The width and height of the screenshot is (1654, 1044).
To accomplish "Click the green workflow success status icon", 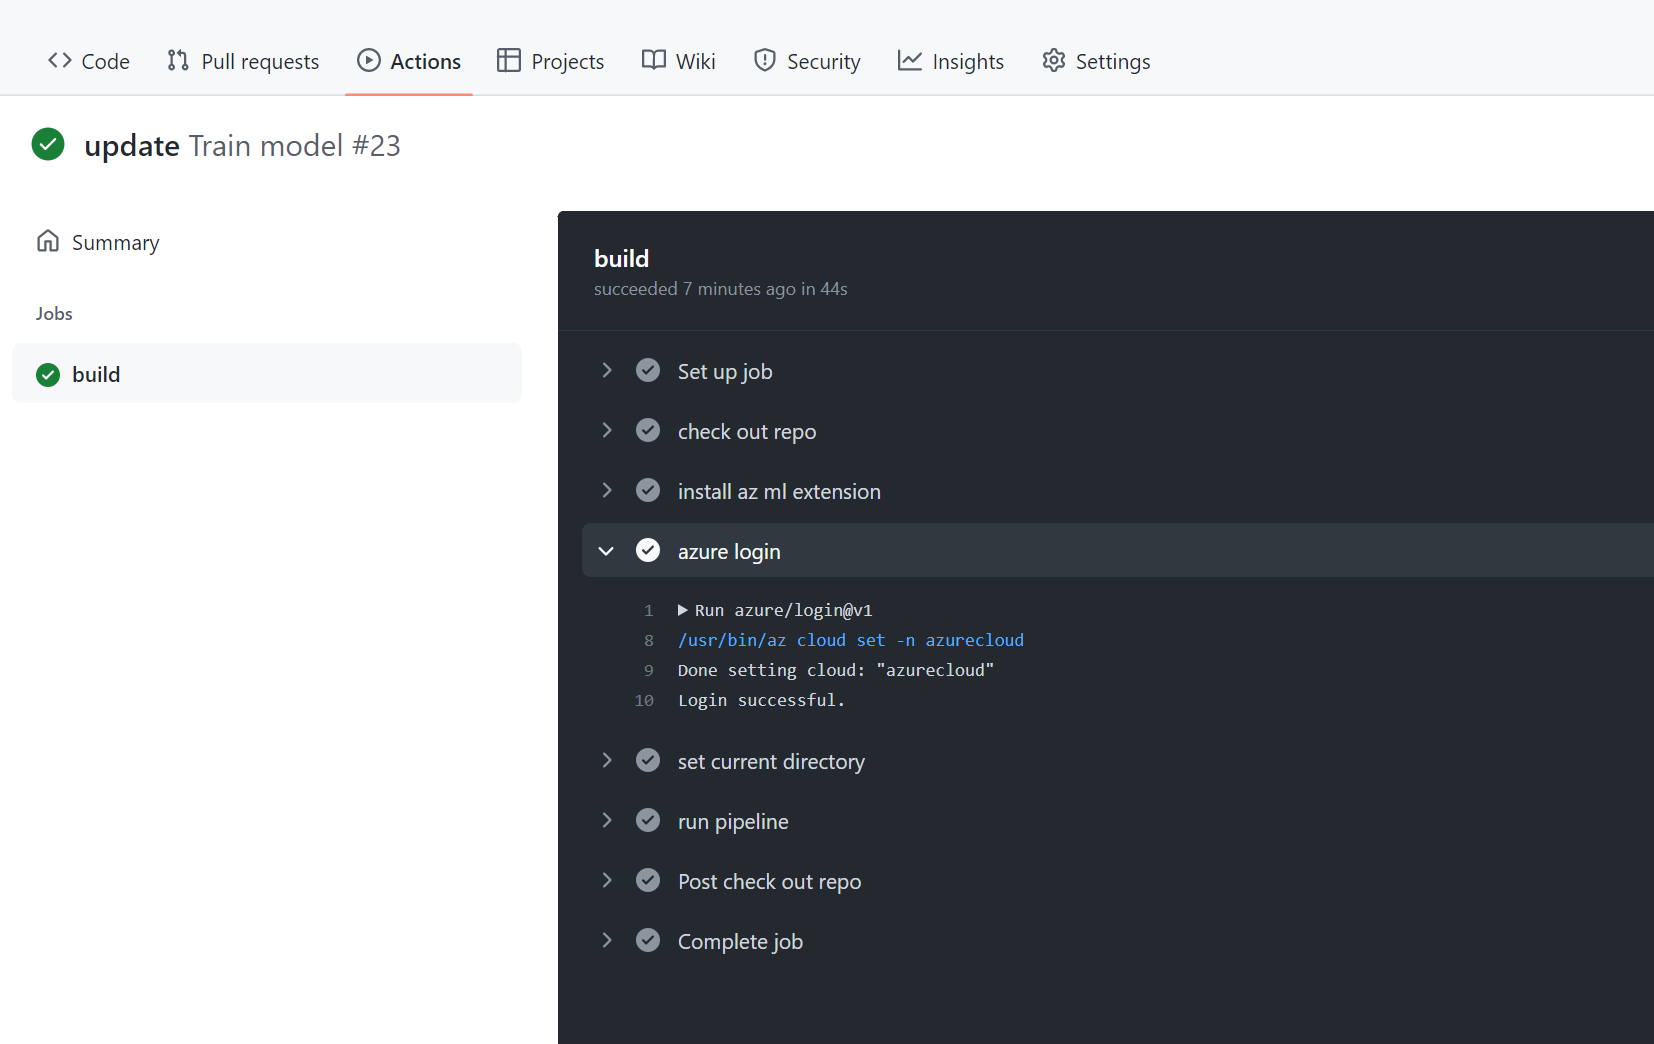I will 48,145.
